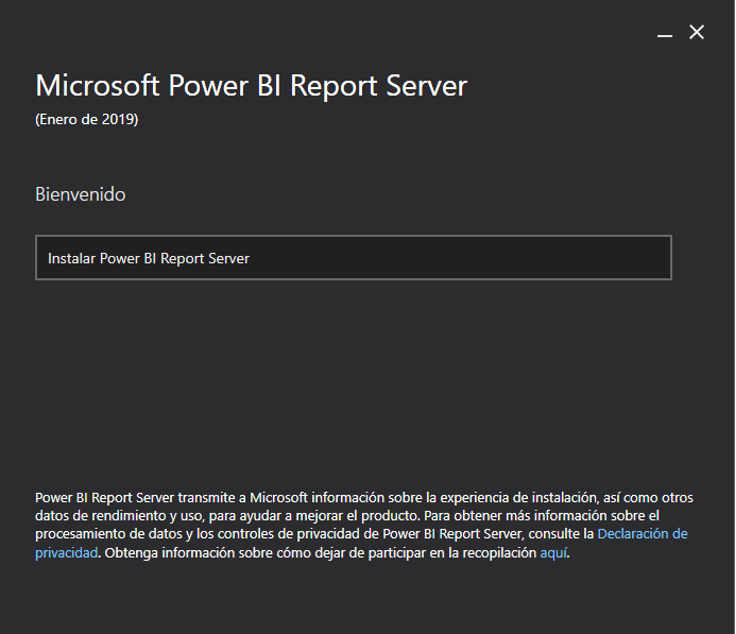Minimize the installer window
The height and width of the screenshot is (634, 736).
[x=665, y=33]
